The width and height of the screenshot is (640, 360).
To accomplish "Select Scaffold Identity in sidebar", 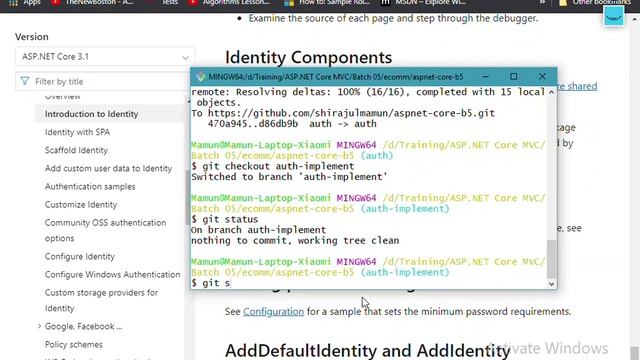I will (76, 150).
